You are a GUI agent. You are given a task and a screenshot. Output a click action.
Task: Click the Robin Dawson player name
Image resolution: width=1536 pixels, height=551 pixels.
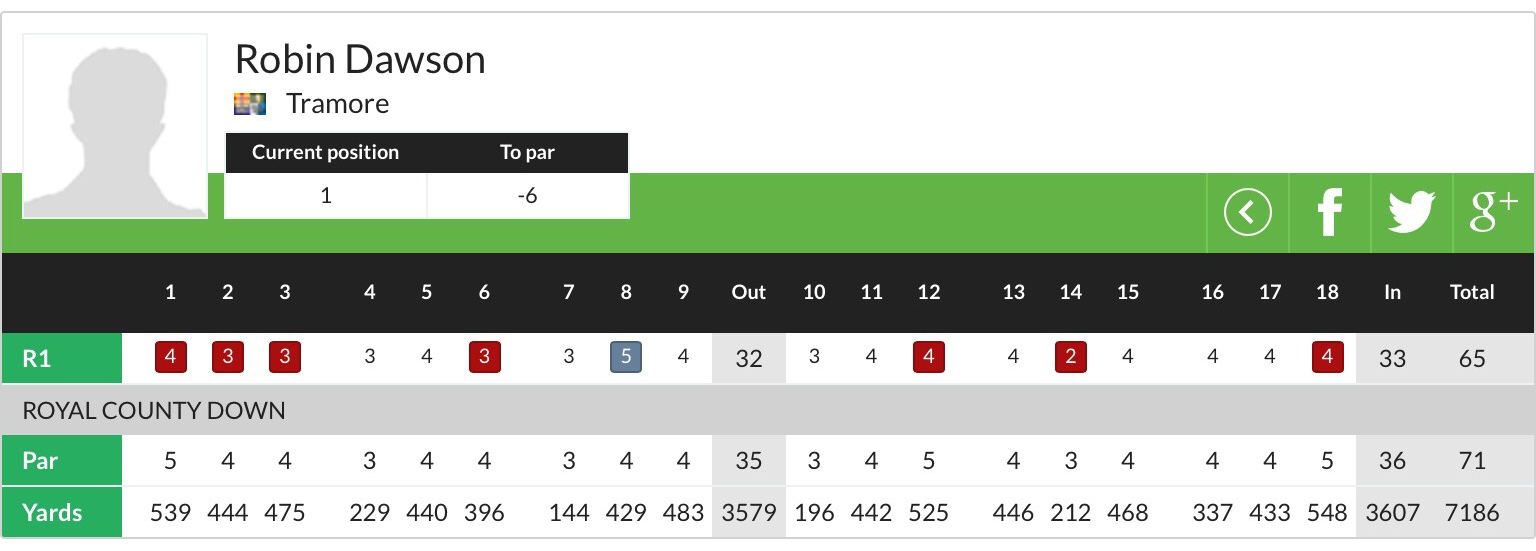click(x=360, y=60)
